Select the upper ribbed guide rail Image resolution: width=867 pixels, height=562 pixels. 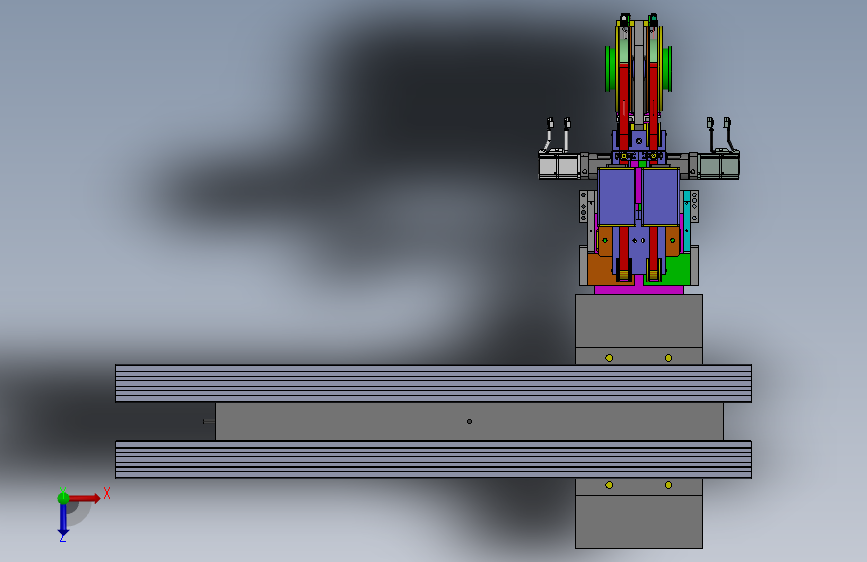click(434, 383)
